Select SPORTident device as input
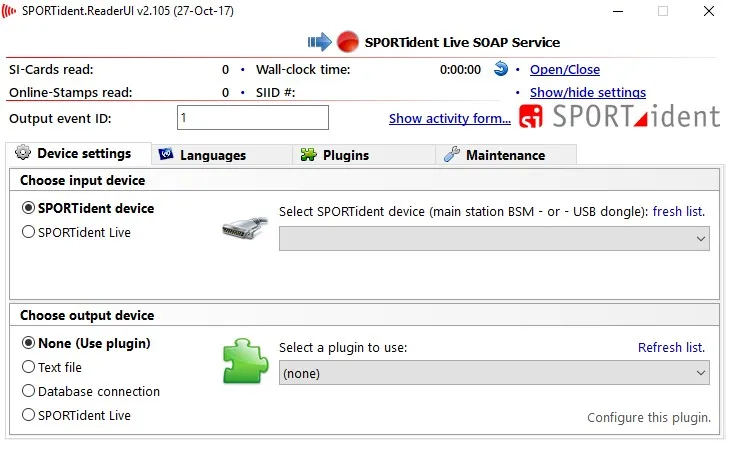This screenshot has height=449, width=729. (x=88, y=208)
